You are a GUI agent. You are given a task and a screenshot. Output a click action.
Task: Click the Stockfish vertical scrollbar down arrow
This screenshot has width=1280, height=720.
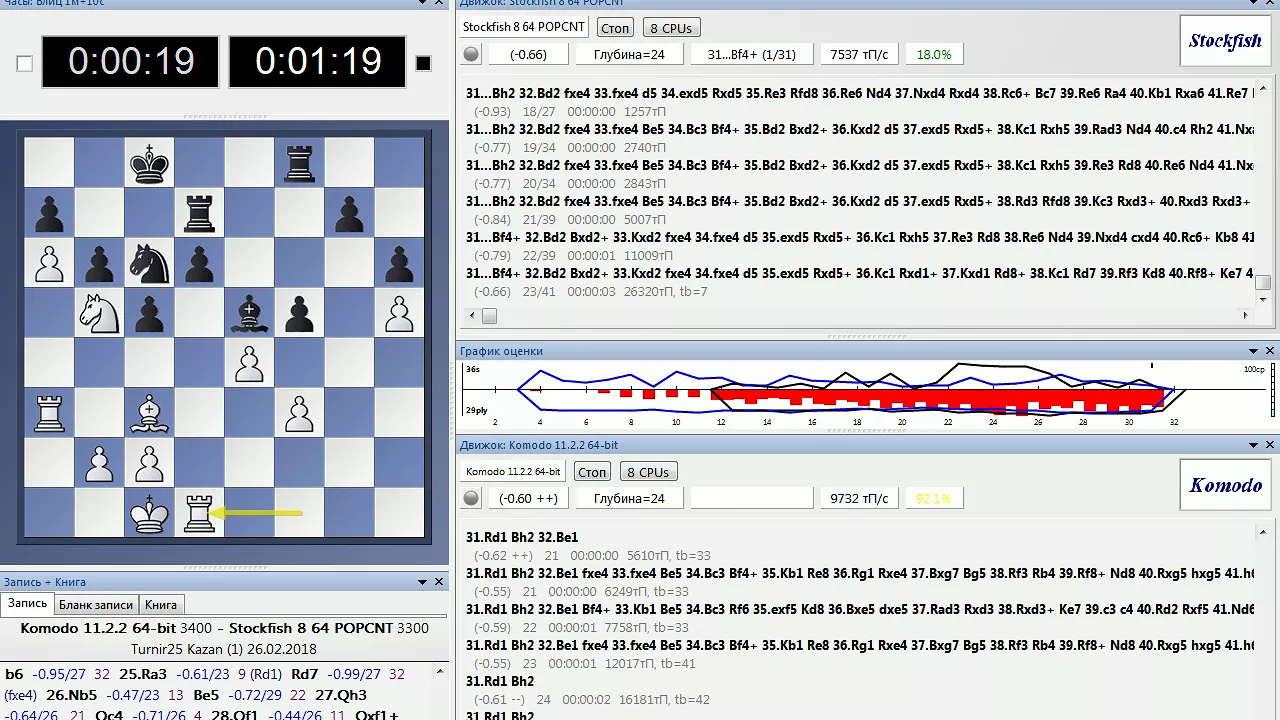point(1262,298)
